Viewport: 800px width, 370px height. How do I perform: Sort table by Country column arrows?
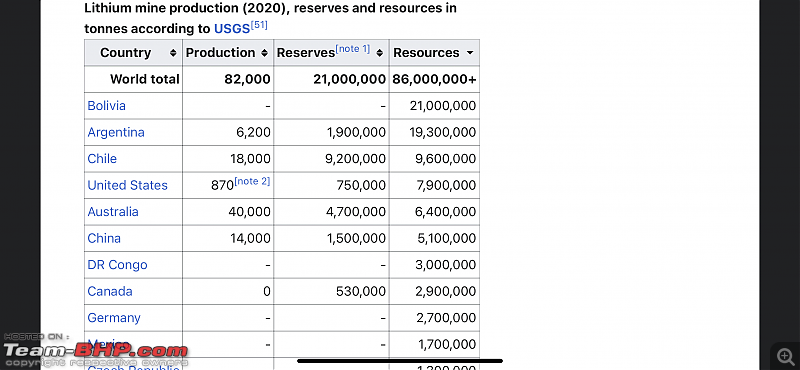173,53
